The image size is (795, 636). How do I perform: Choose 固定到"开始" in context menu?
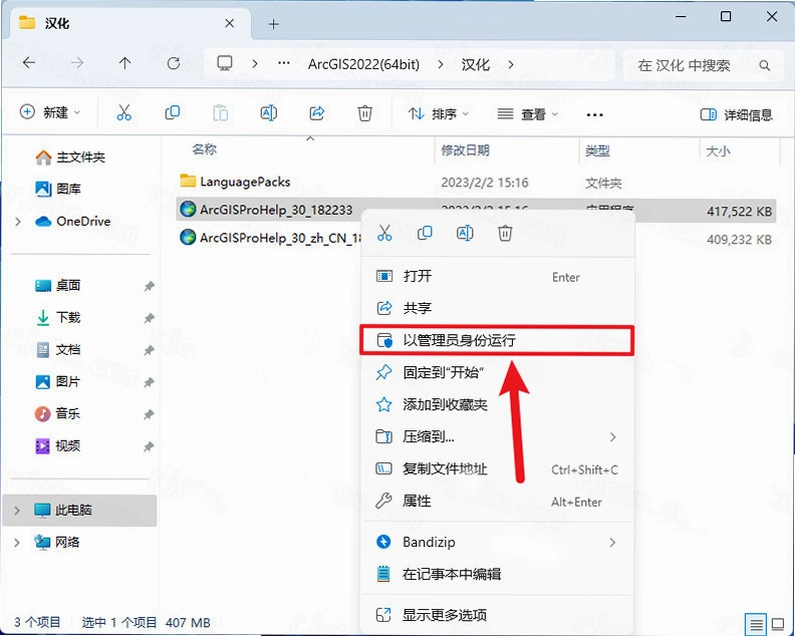pos(497,373)
